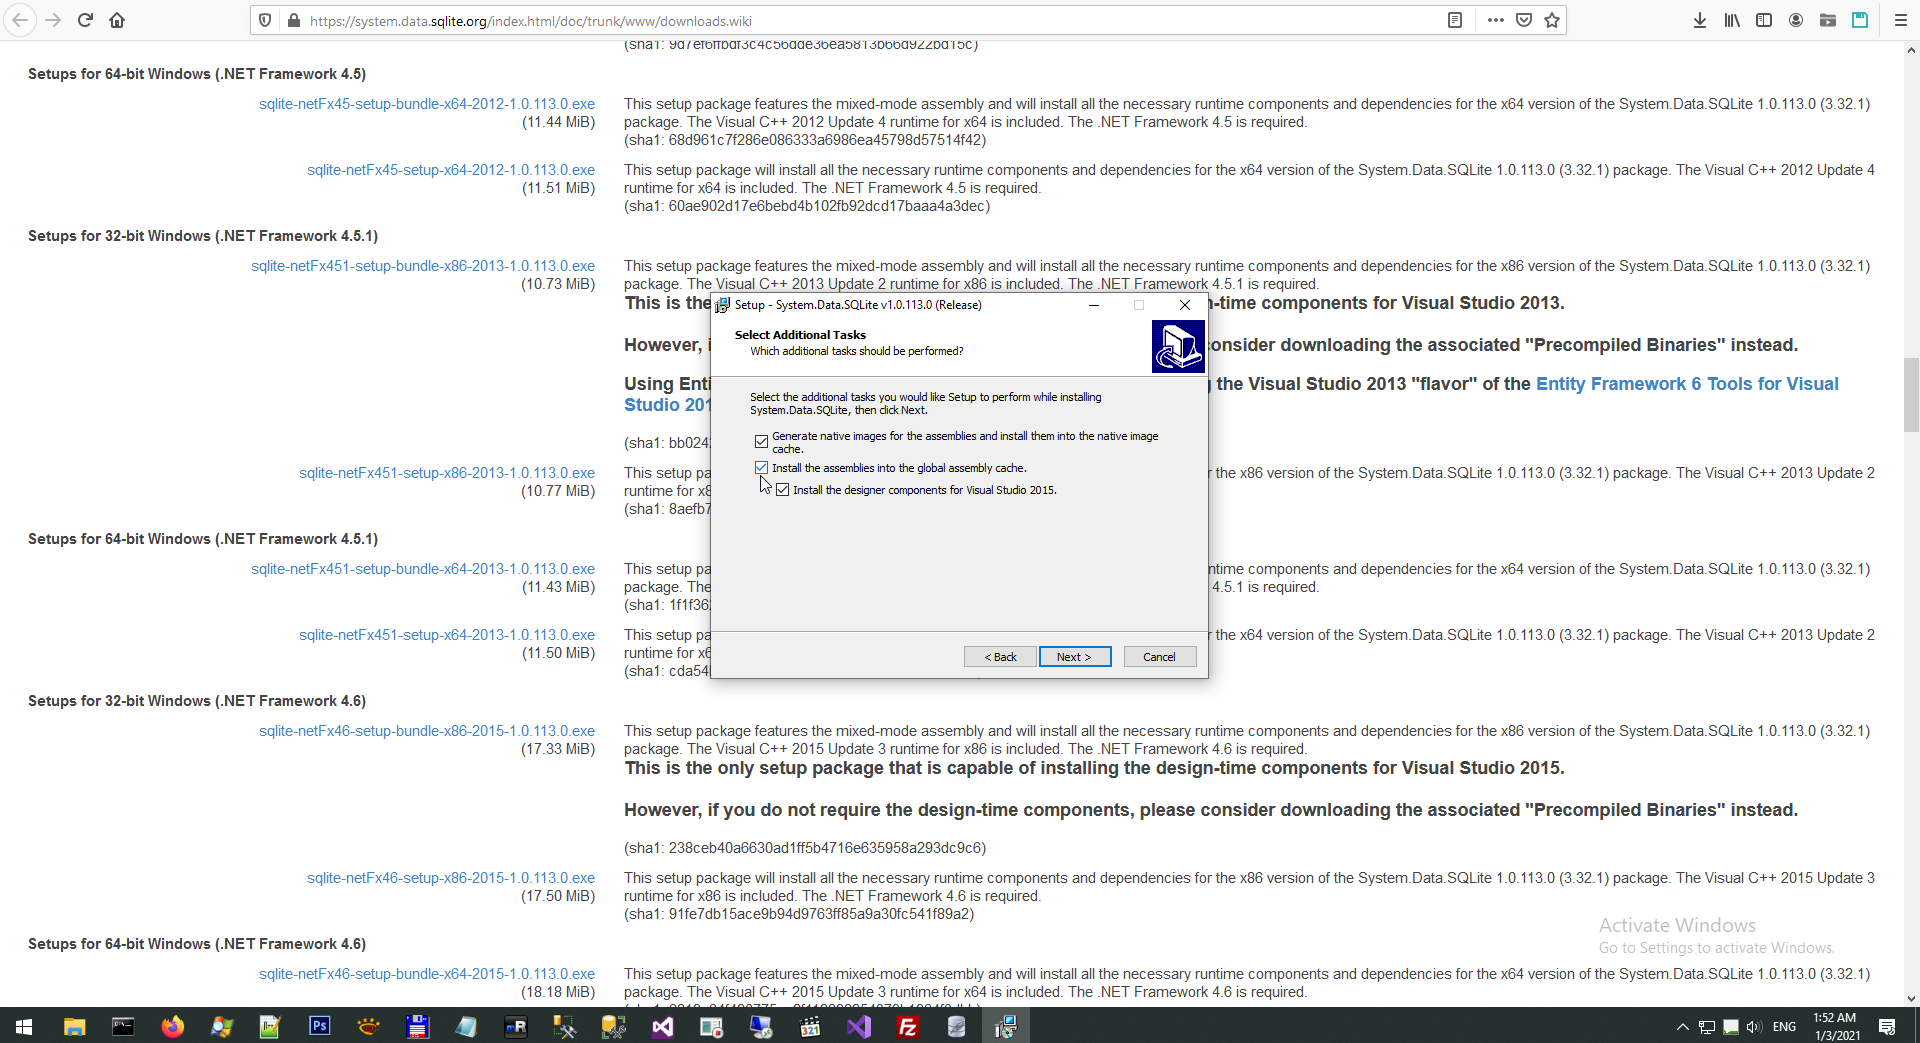Bookmark this page with the star
The height and width of the screenshot is (1043, 1920).
pyautogui.click(x=1552, y=20)
